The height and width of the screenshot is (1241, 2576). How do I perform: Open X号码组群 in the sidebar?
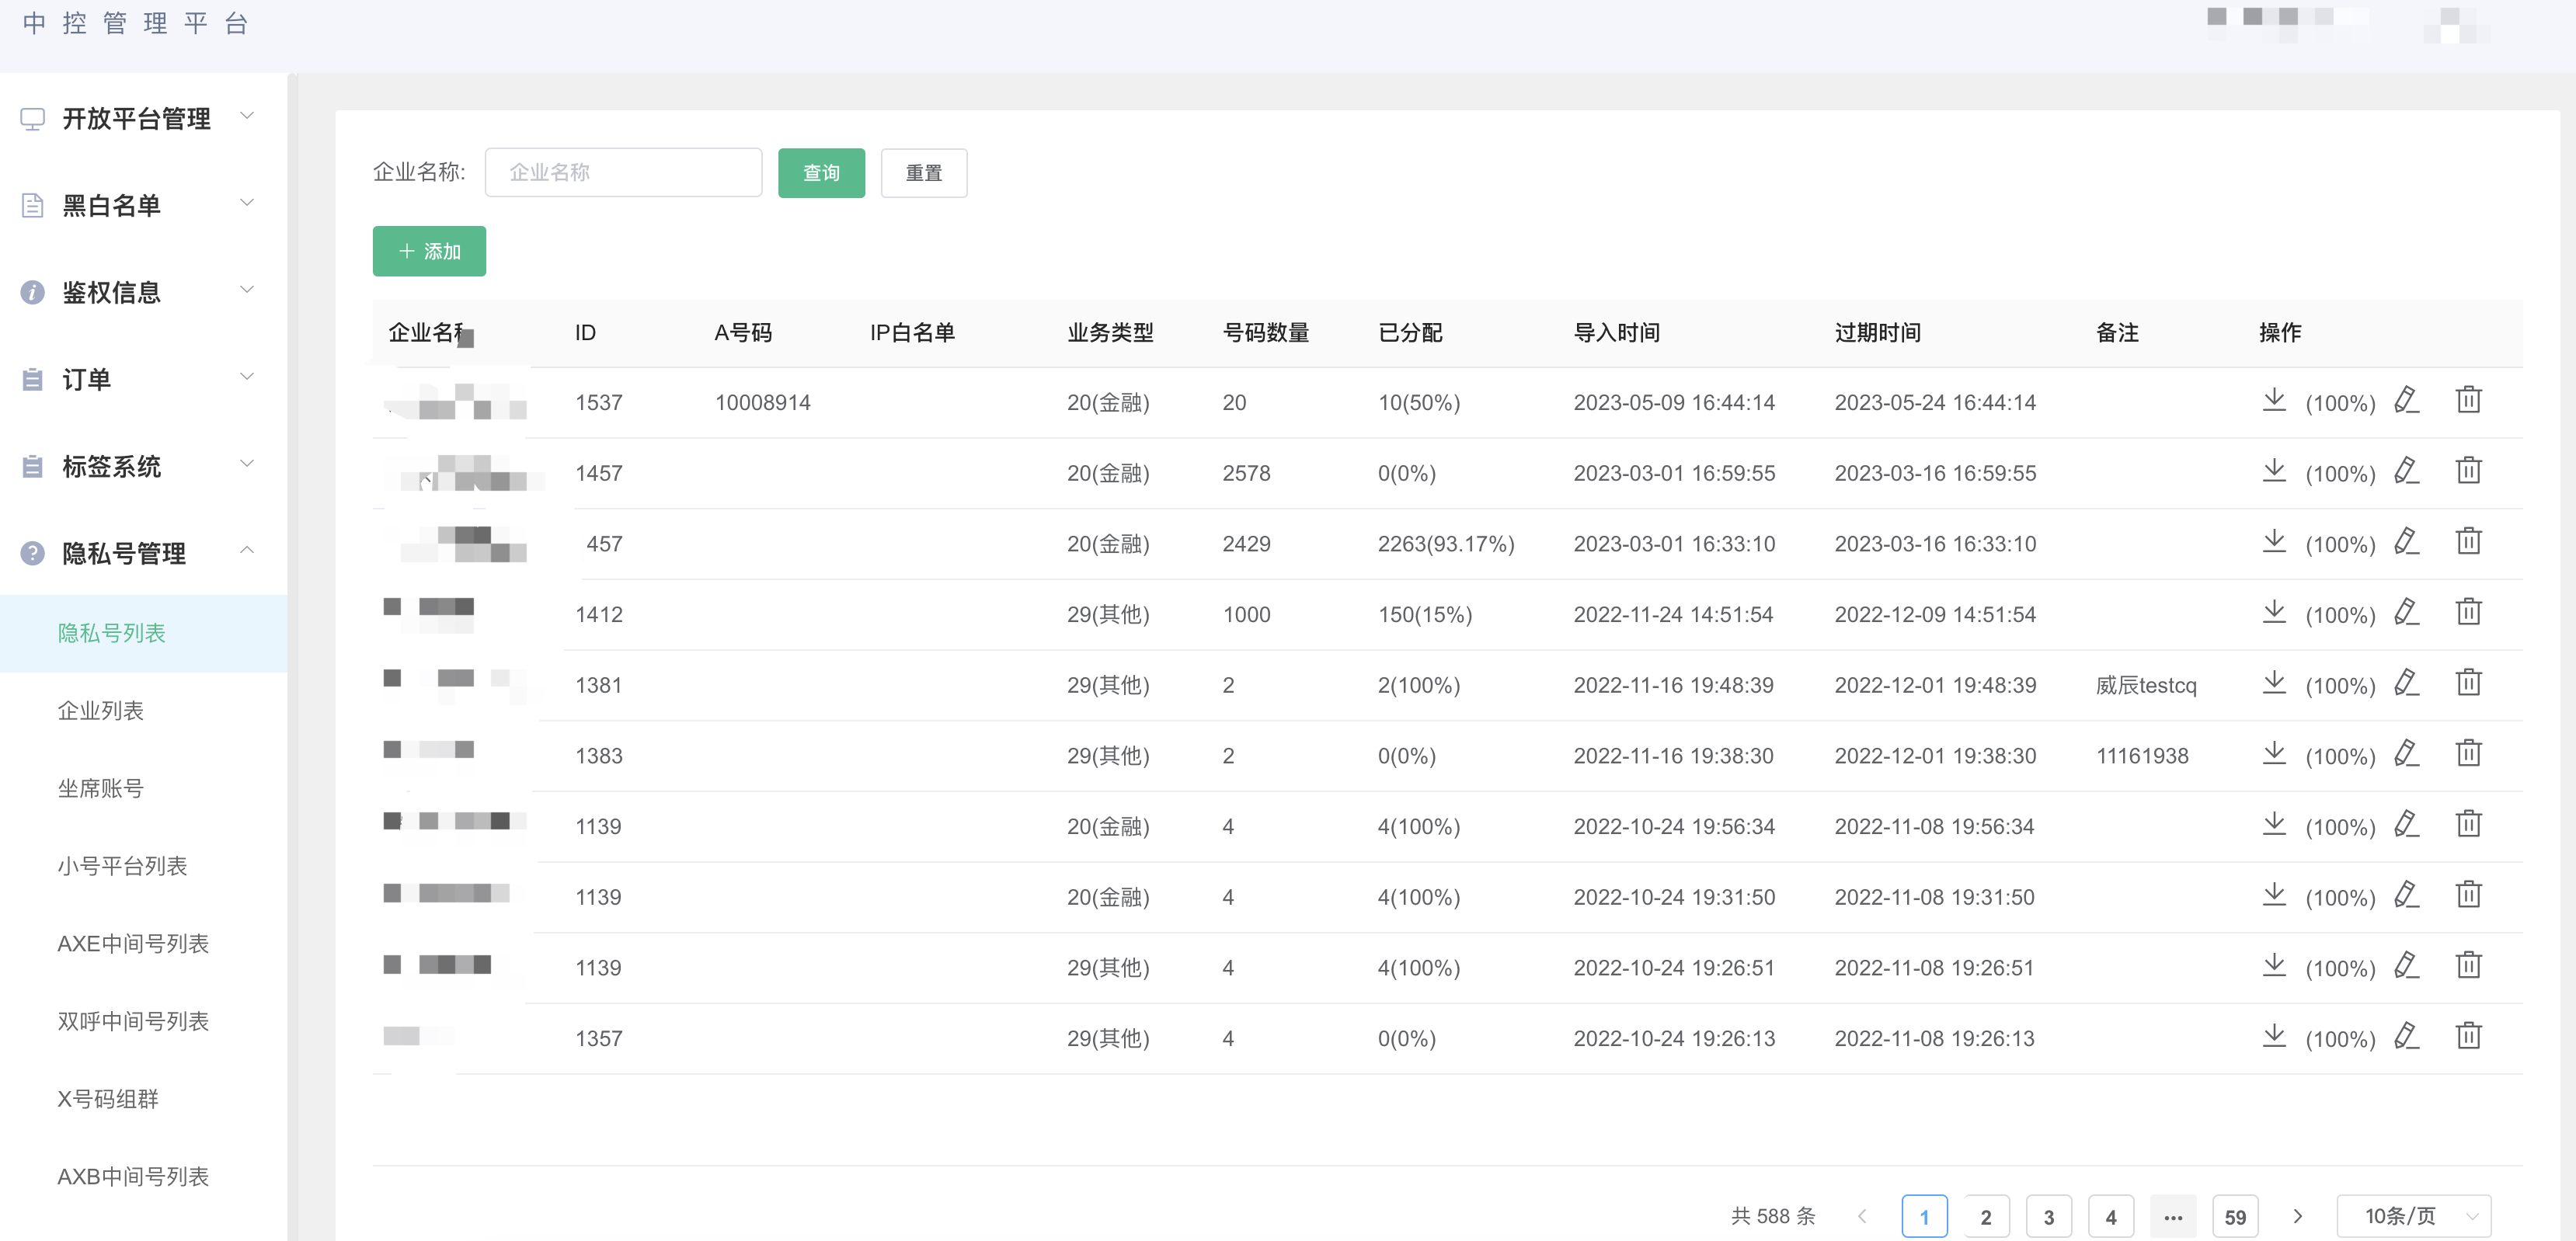[x=143, y=1099]
